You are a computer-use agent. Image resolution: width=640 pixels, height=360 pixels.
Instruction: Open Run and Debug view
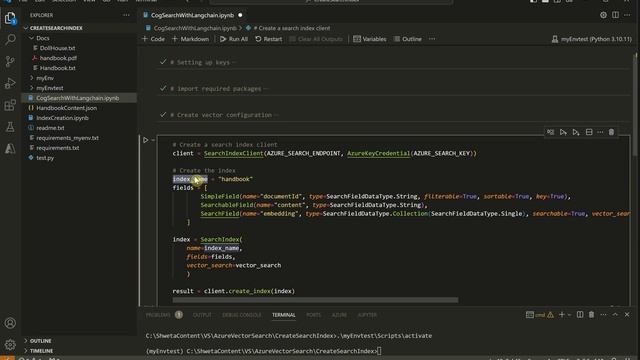[10, 83]
